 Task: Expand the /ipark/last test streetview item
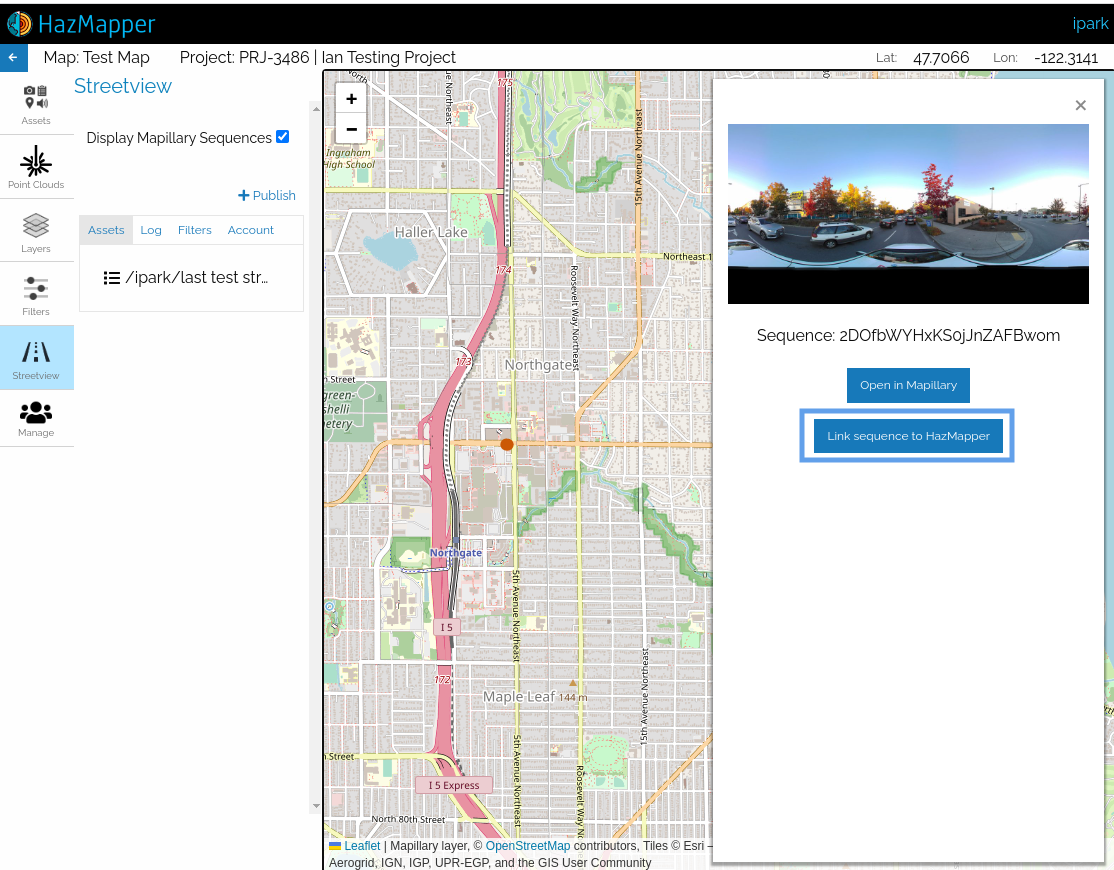tap(186, 278)
